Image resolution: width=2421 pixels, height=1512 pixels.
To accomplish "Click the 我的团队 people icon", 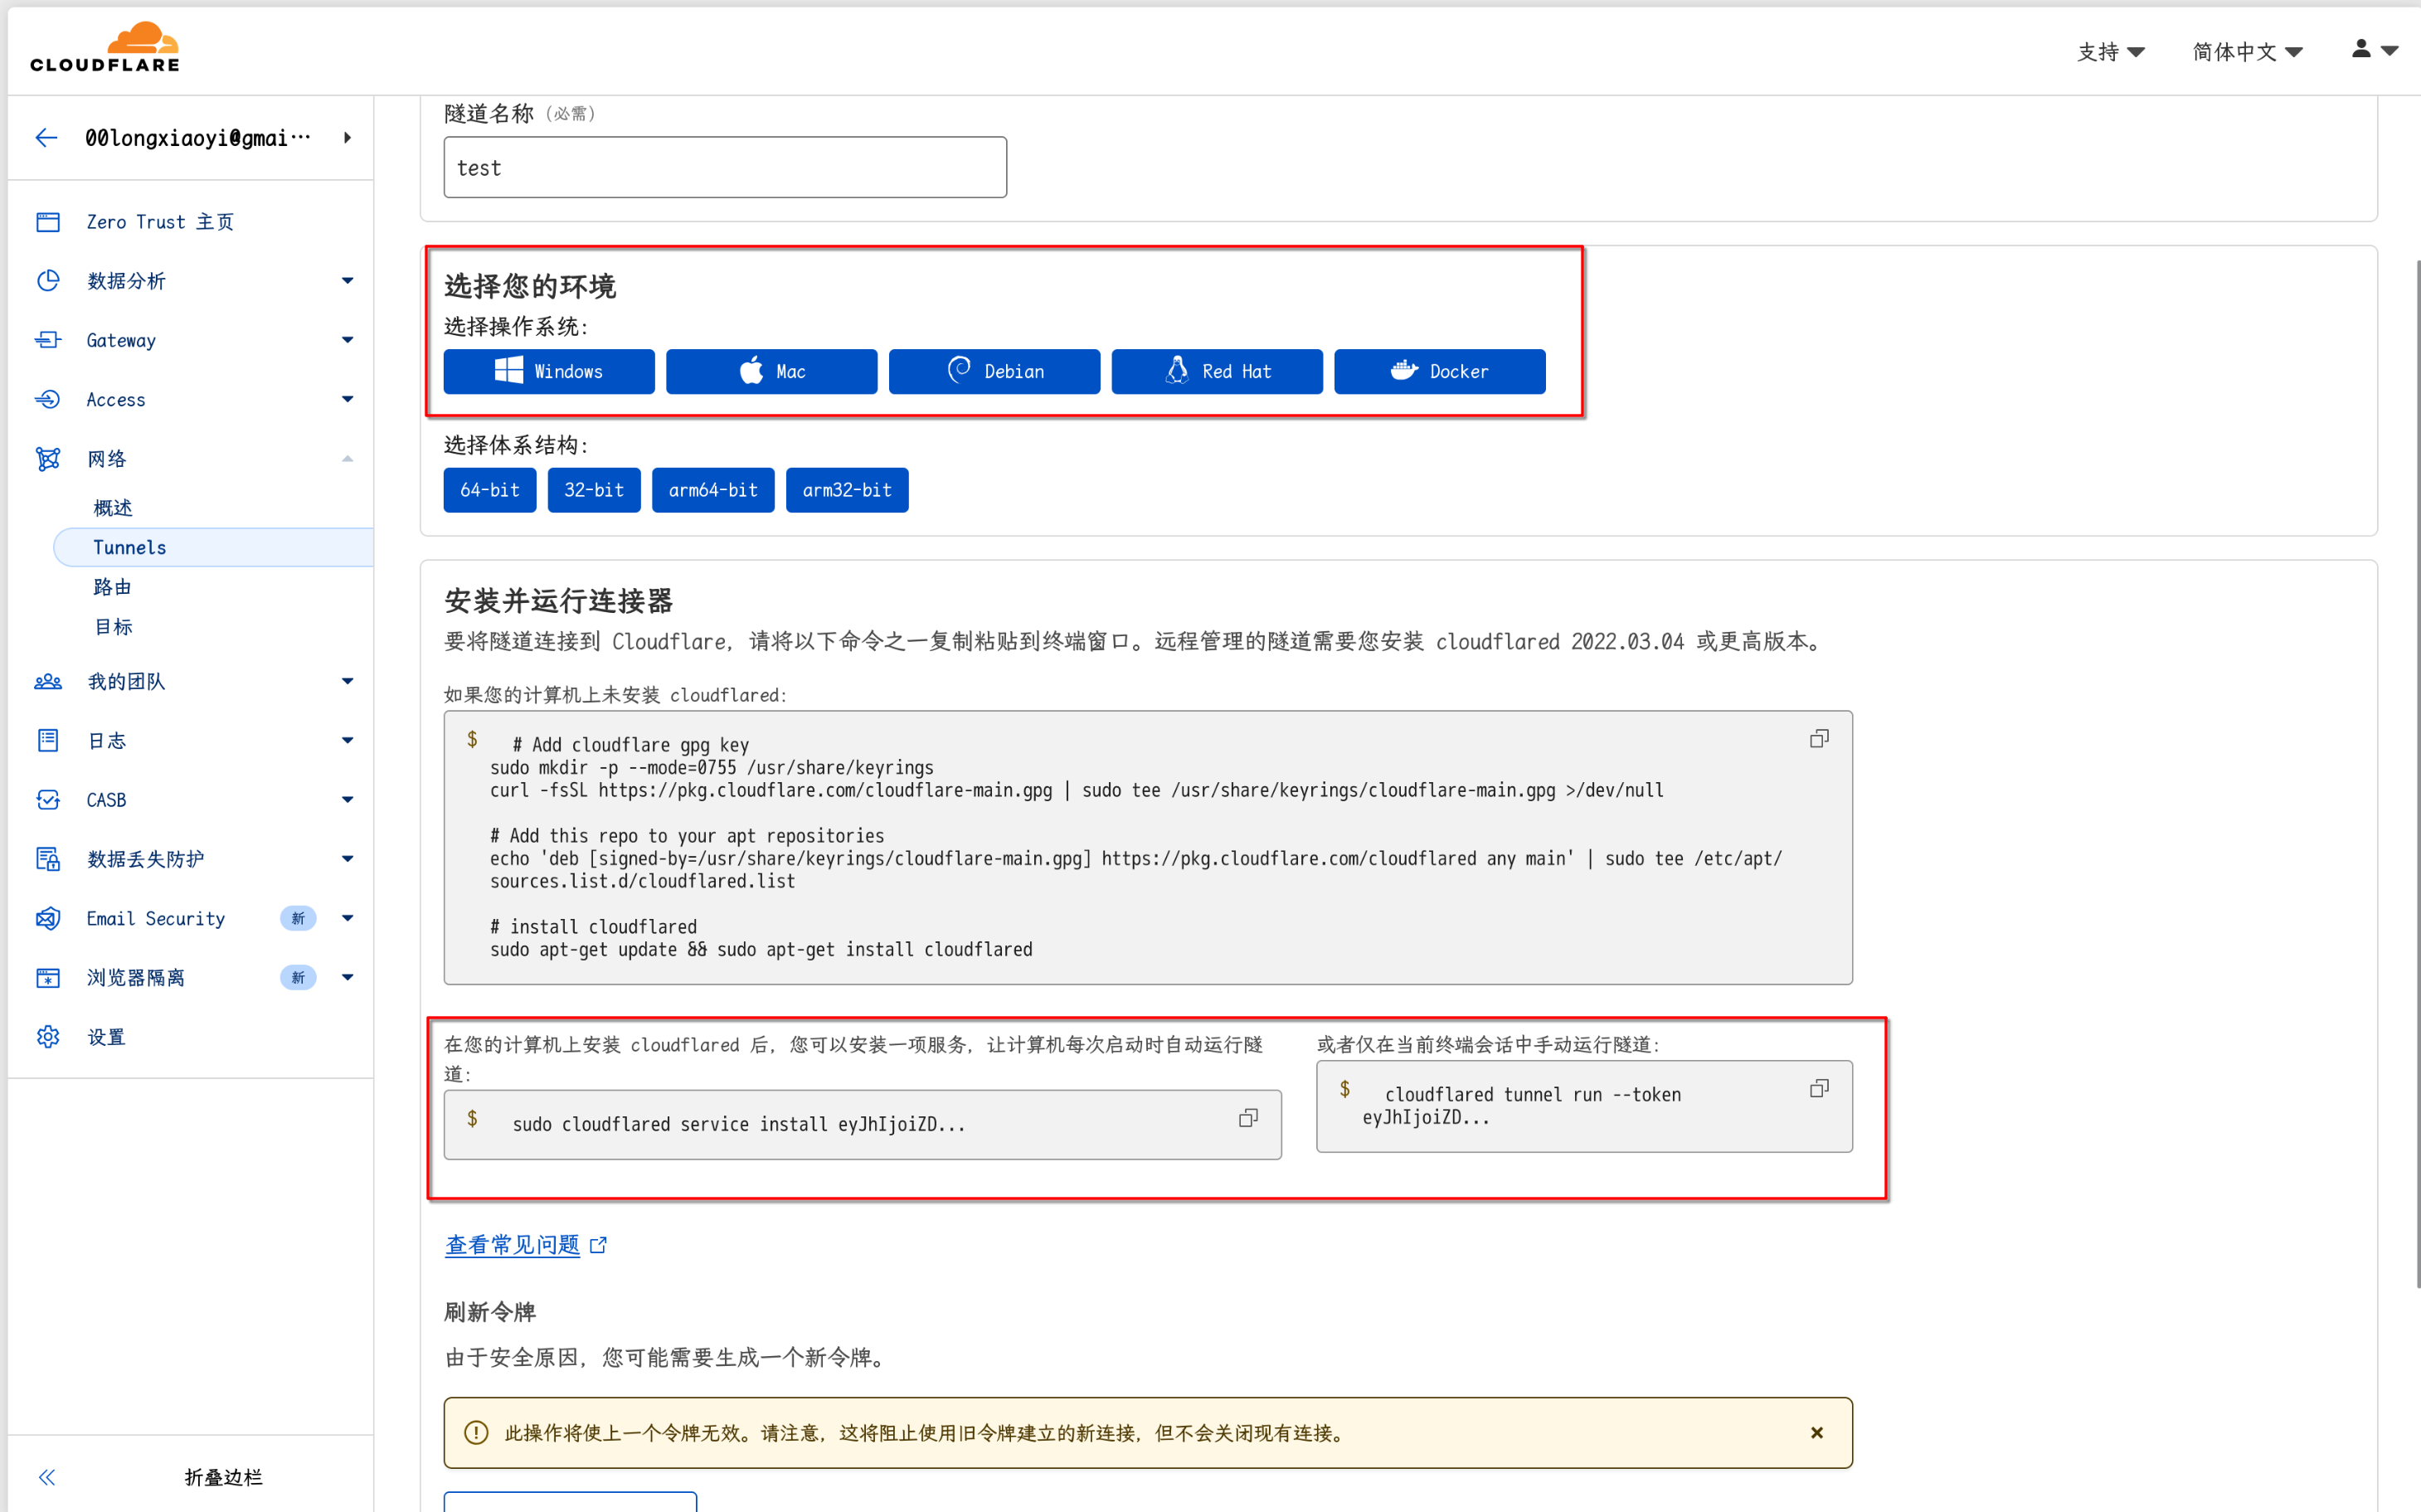I will [48, 681].
